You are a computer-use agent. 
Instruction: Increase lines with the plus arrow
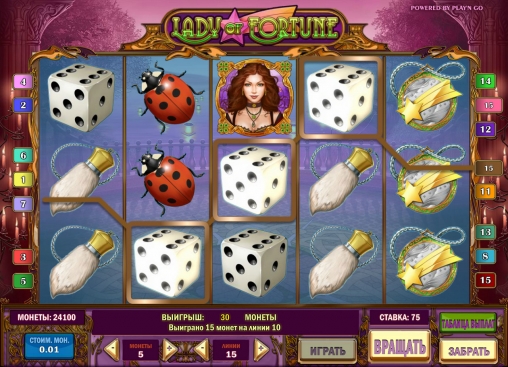[x=261, y=349]
